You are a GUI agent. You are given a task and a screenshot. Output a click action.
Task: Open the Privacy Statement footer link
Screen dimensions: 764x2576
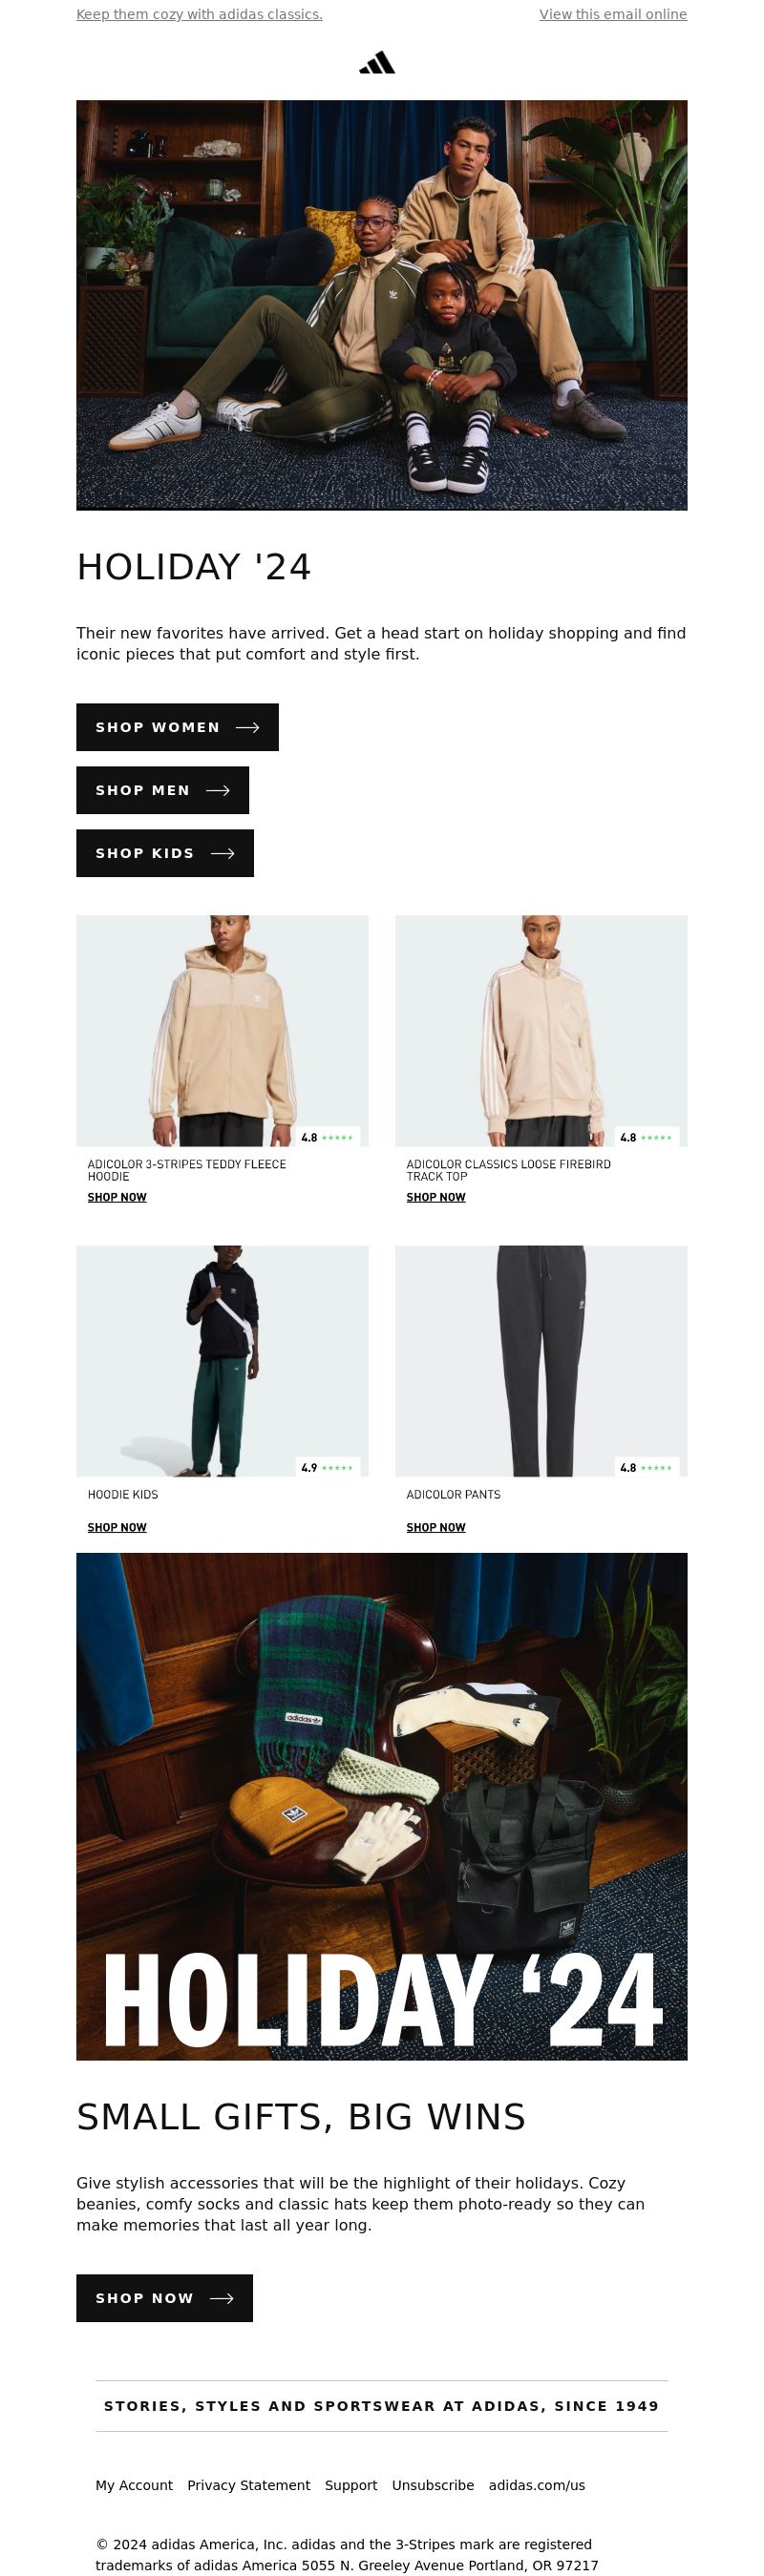click(249, 2485)
